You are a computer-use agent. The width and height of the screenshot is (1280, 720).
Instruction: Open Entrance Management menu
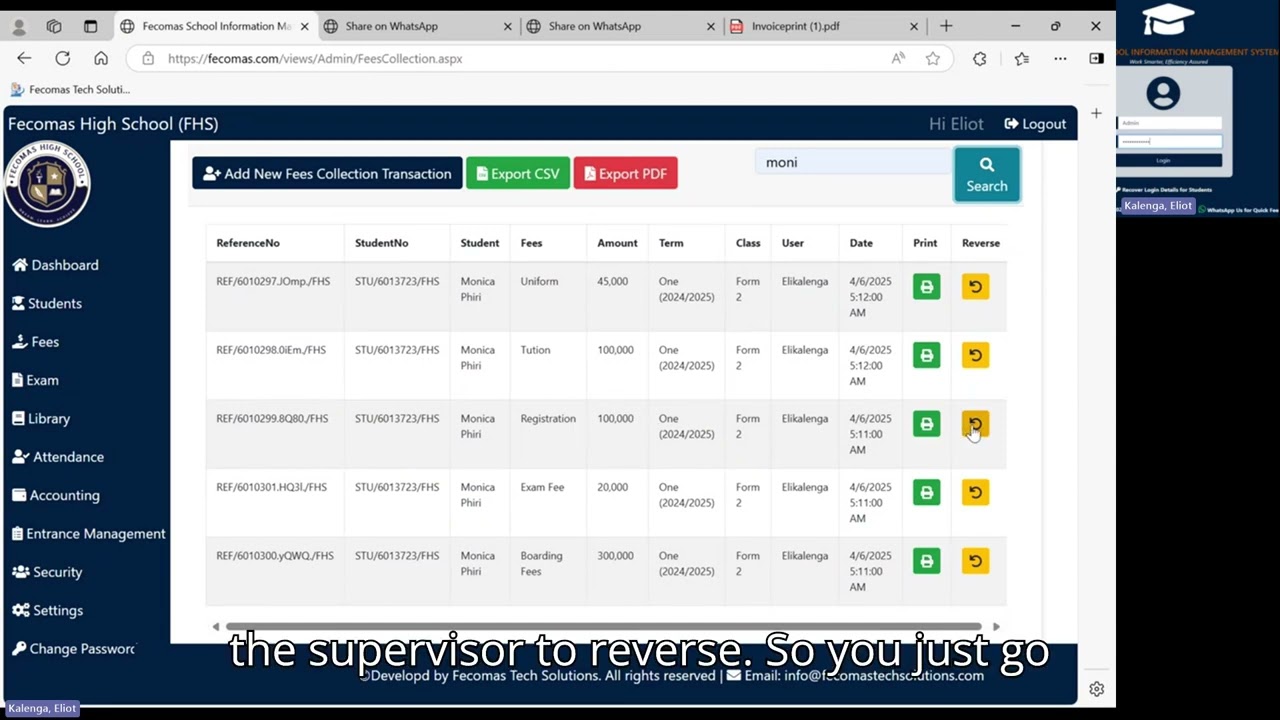pyautogui.click(x=88, y=534)
